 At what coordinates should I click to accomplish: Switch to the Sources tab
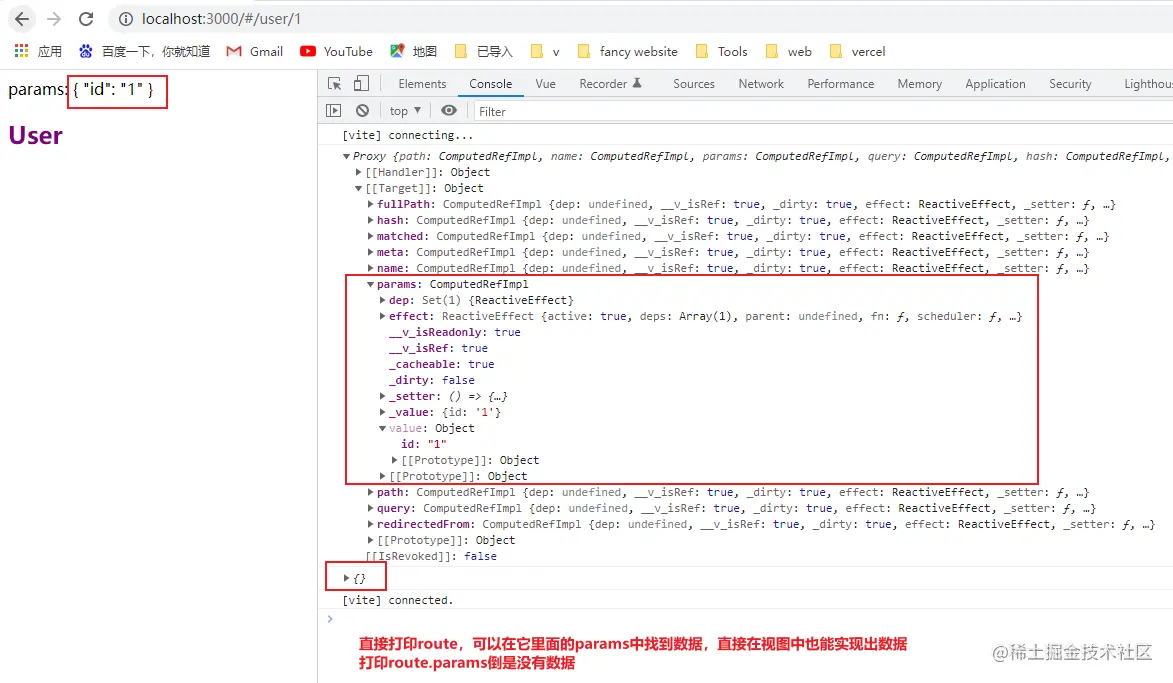coord(693,84)
